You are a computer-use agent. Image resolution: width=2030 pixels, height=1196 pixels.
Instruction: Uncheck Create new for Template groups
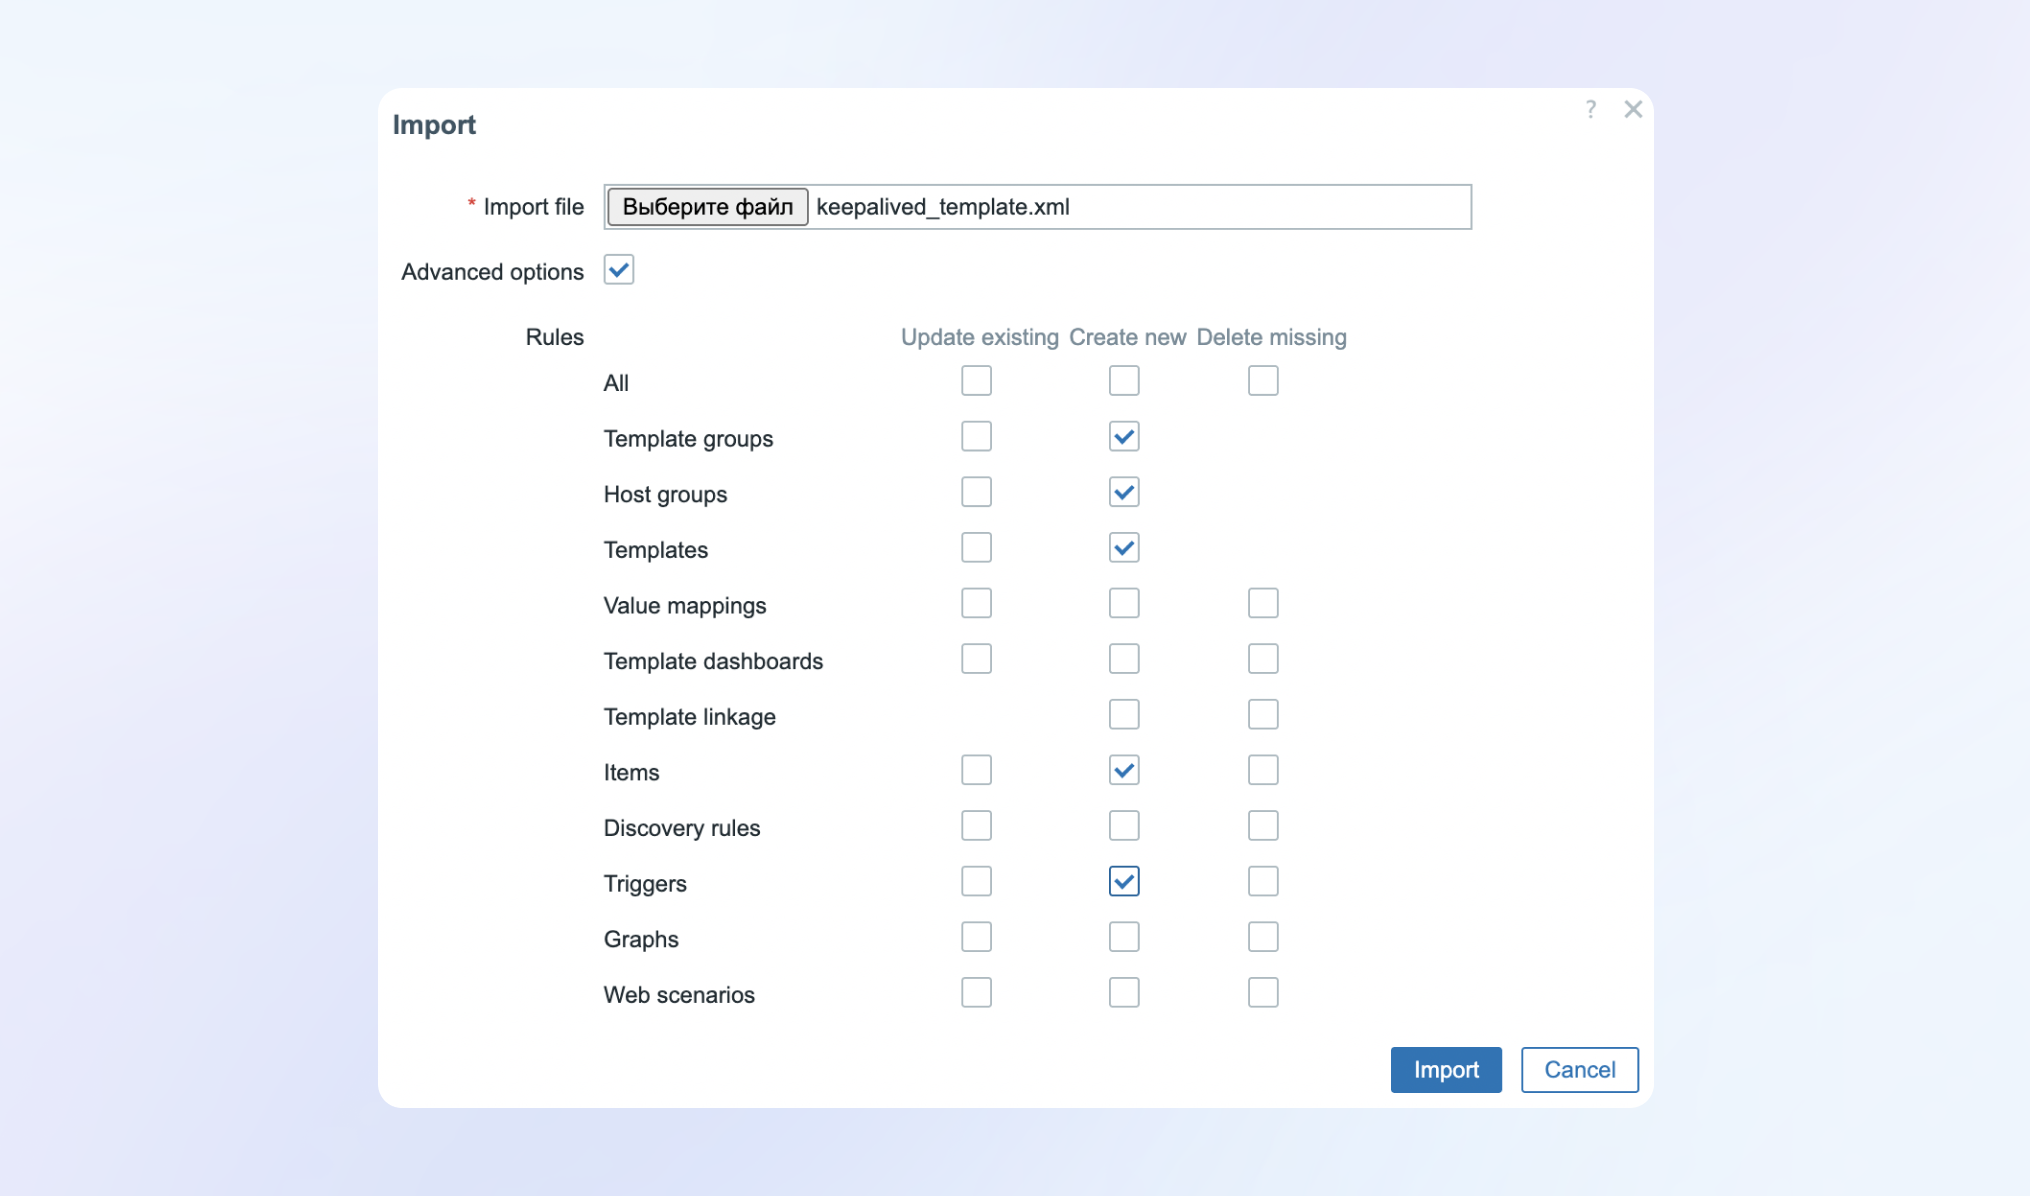pos(1124,437)
